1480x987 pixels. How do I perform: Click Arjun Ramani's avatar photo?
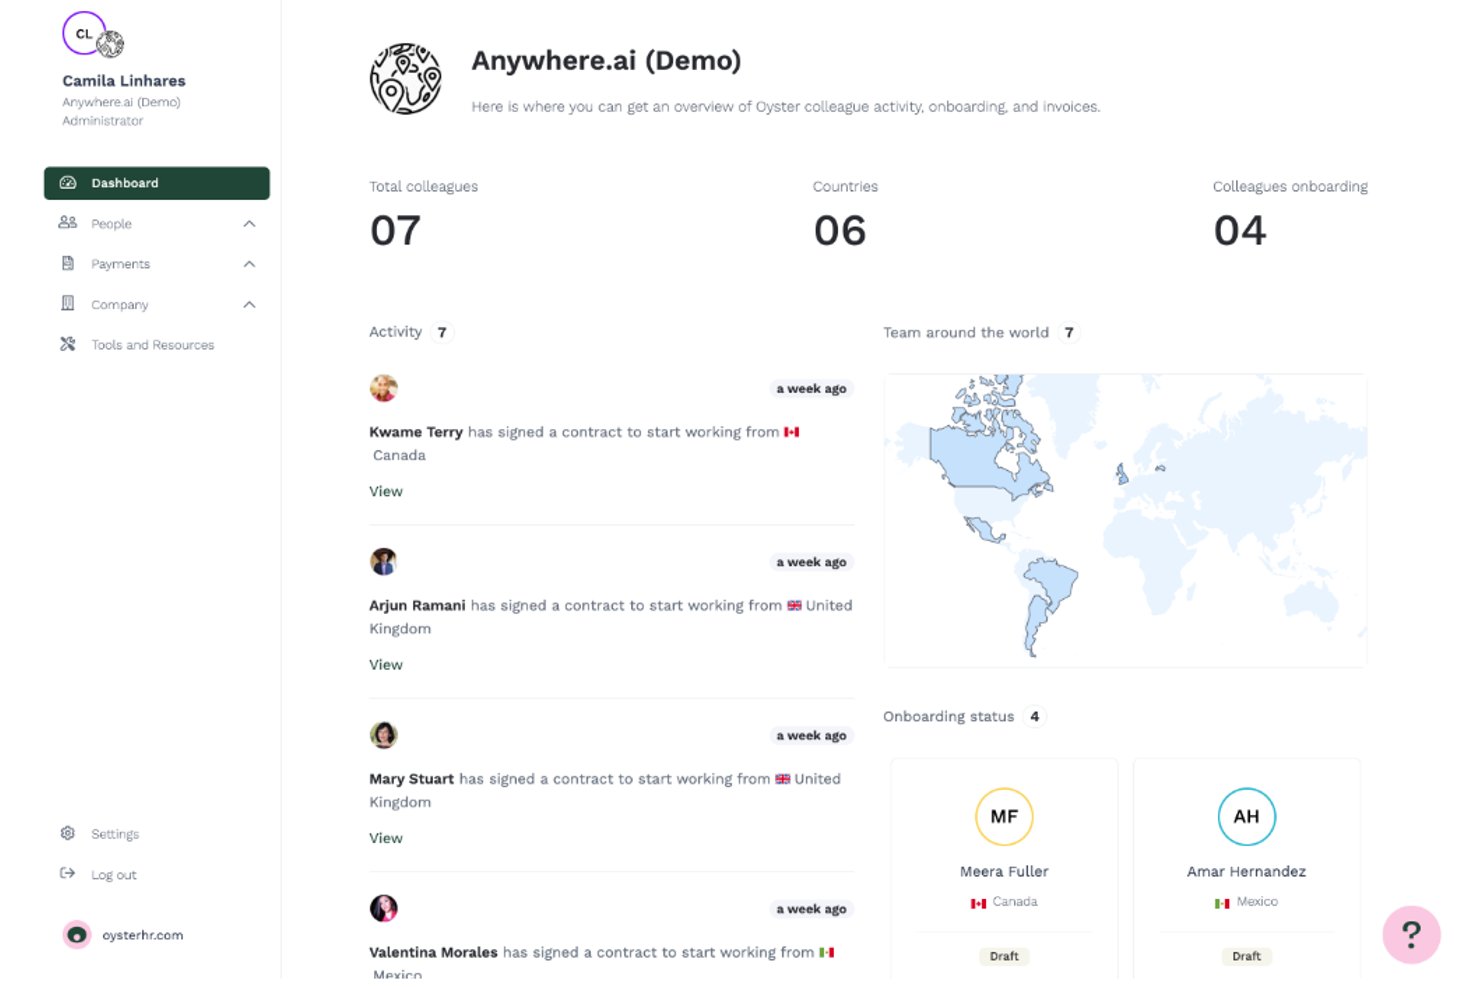coord(384,562)
